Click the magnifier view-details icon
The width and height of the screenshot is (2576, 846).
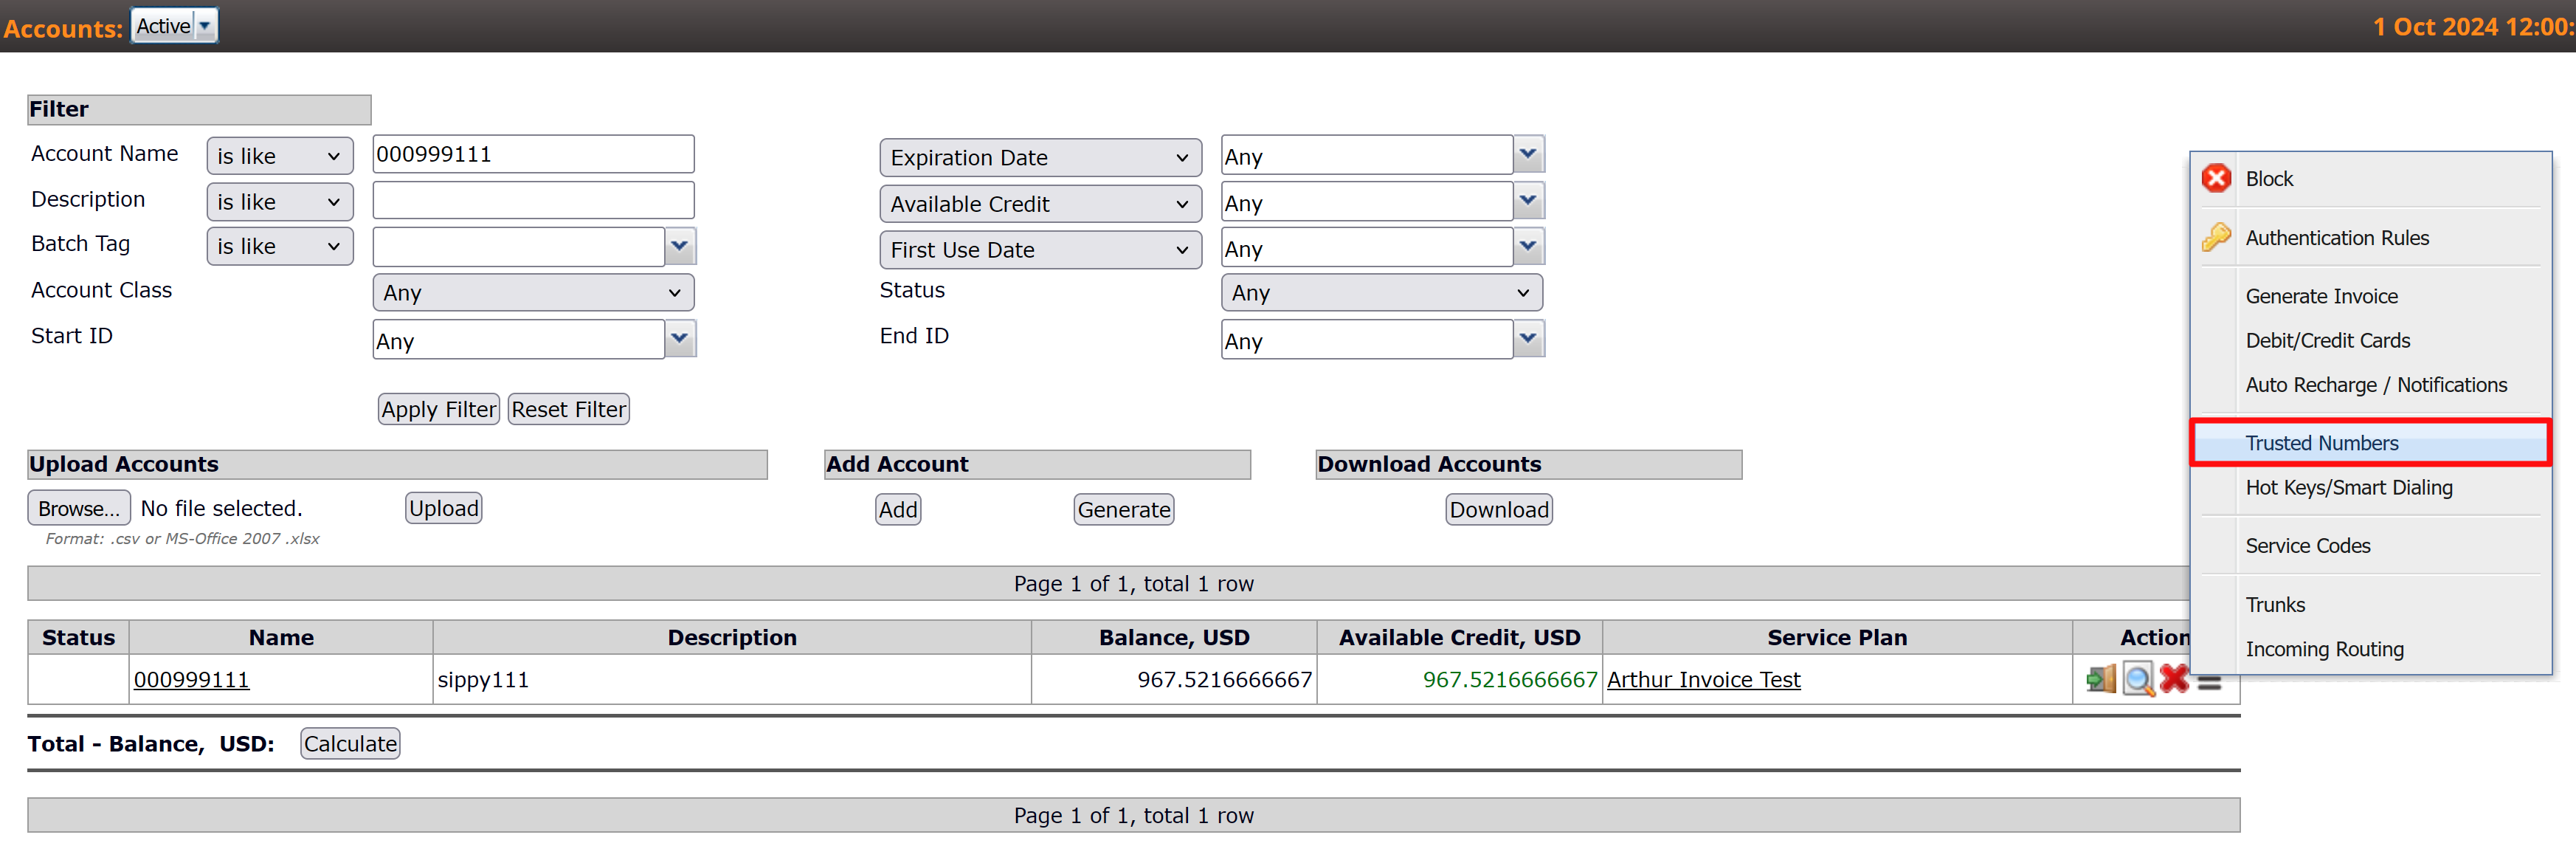coord(2138,679)
